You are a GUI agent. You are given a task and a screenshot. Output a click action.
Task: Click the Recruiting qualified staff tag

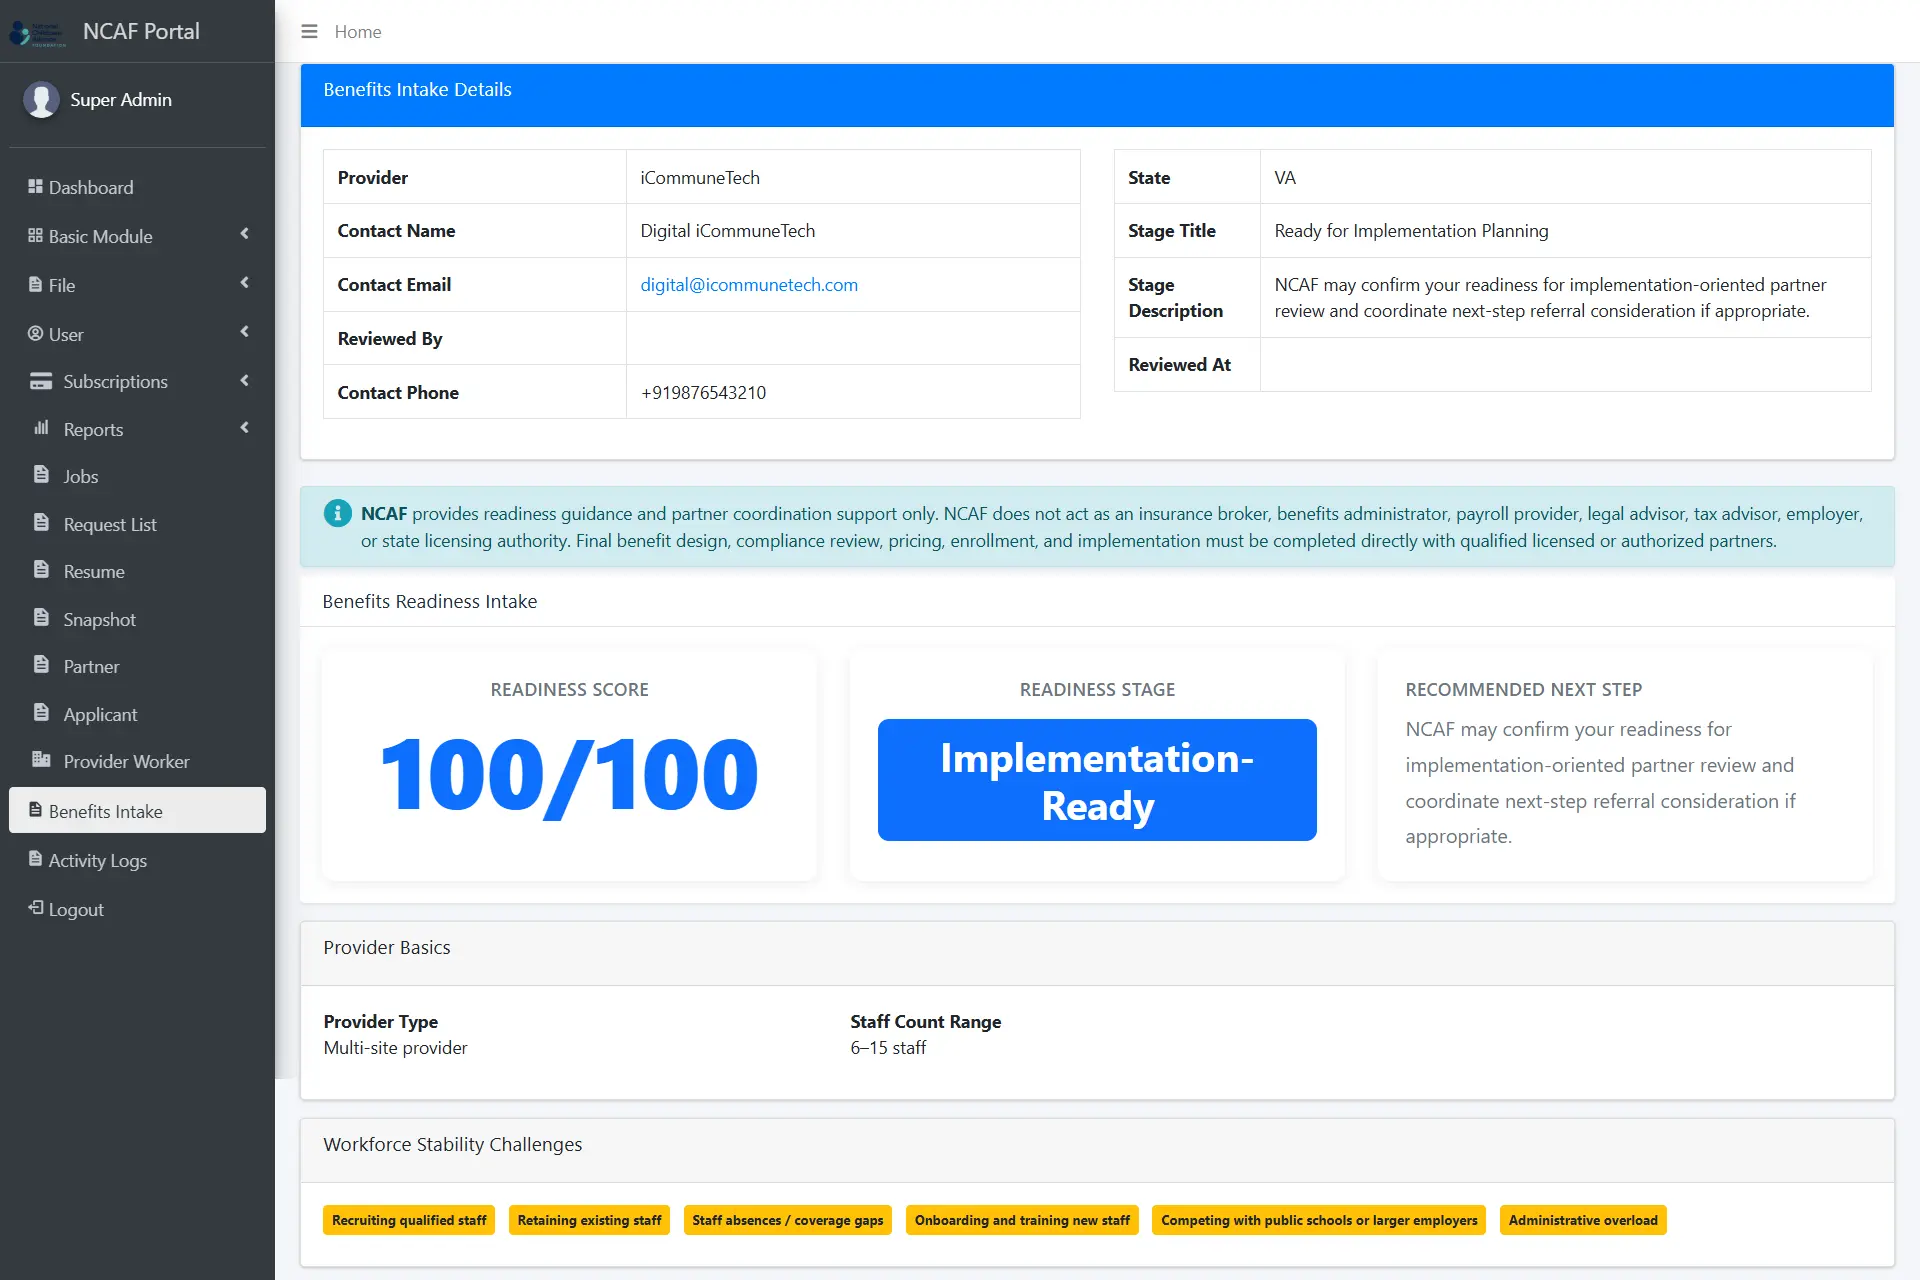point(409,1220)
